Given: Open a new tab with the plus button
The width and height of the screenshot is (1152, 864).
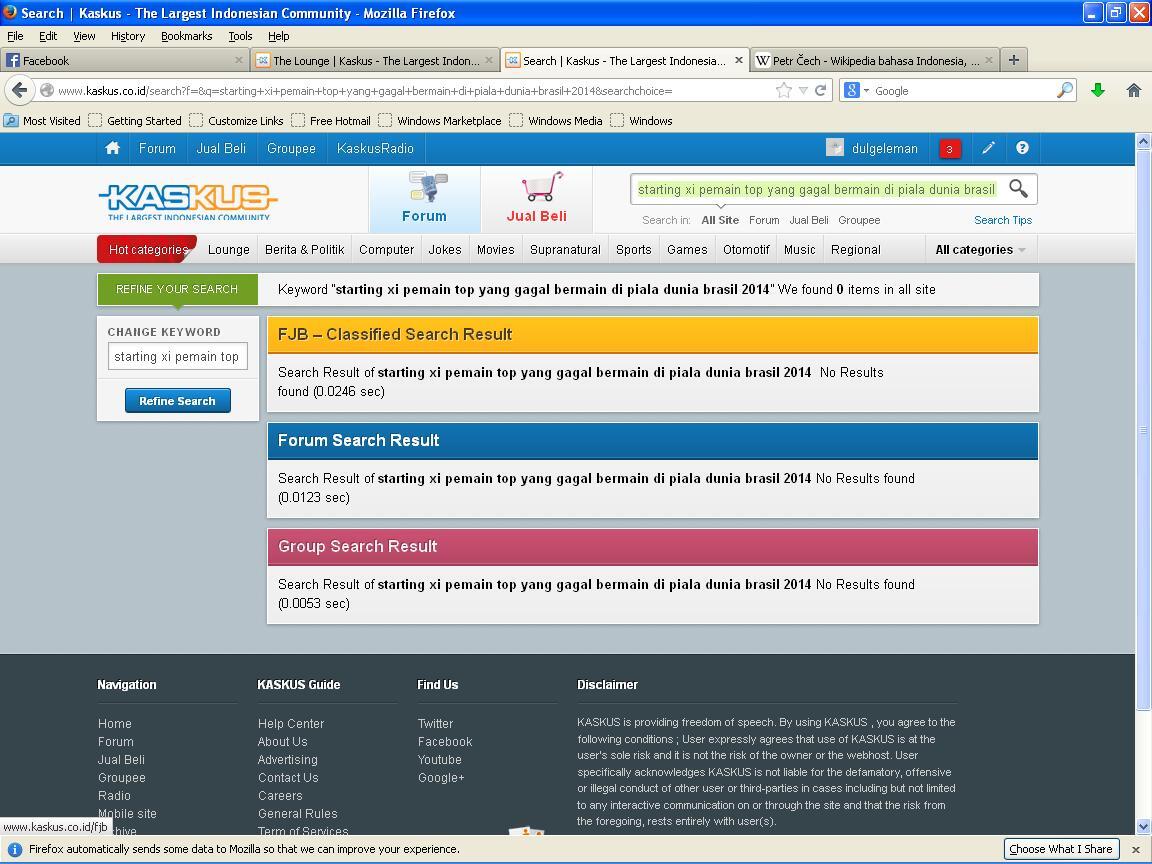Looking at the screenshot, I should coord(1014,60).
